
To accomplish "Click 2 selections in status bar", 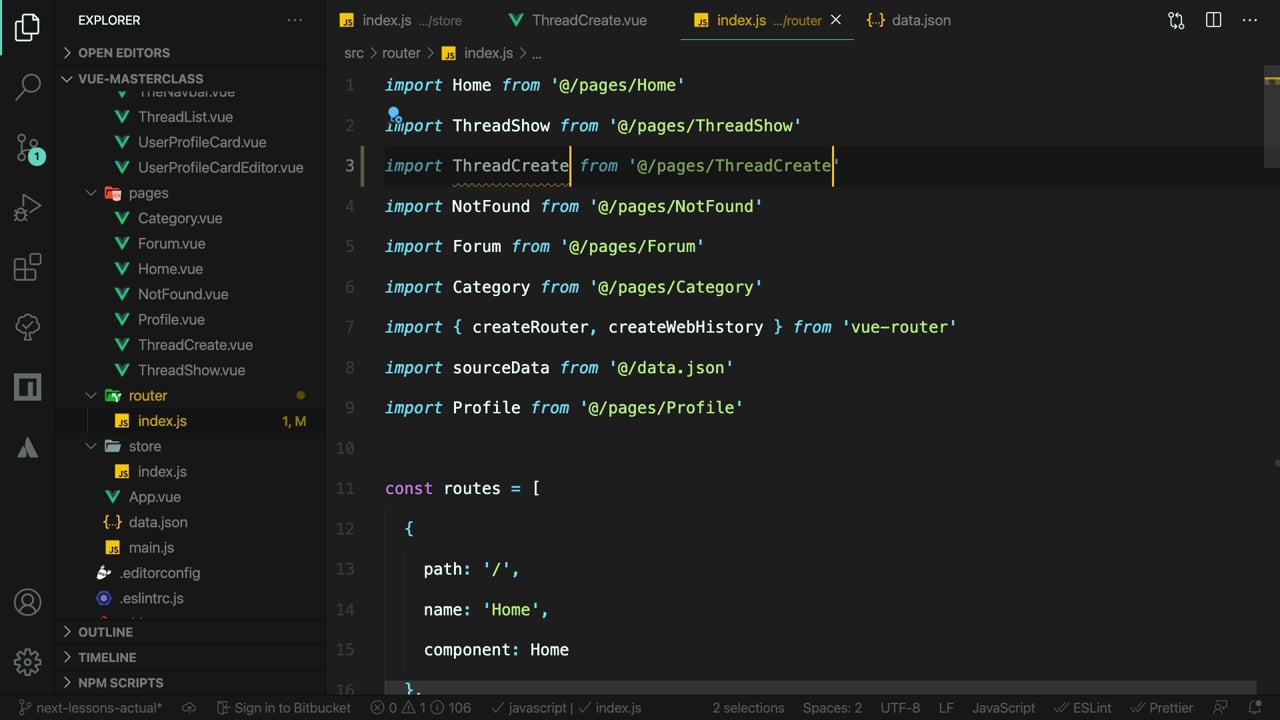I will point(748,708).
